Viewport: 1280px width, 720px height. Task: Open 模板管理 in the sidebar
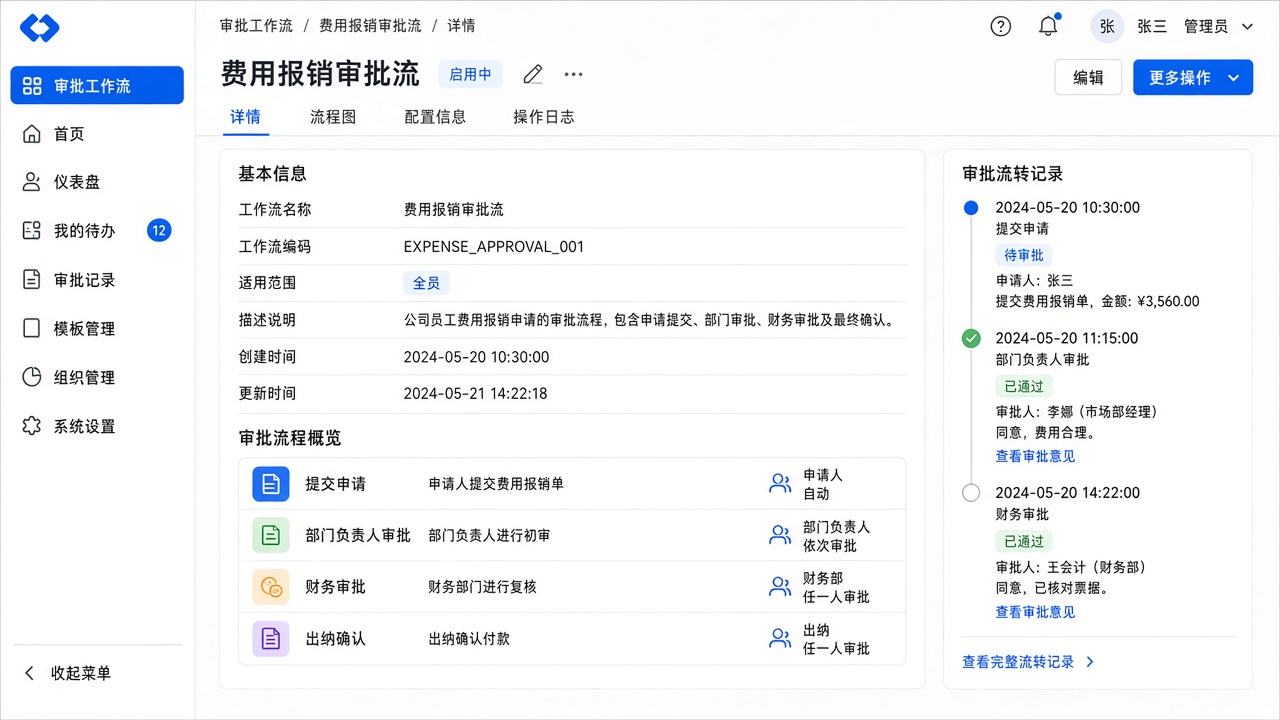pyautogui.click(x=97, y=329)
